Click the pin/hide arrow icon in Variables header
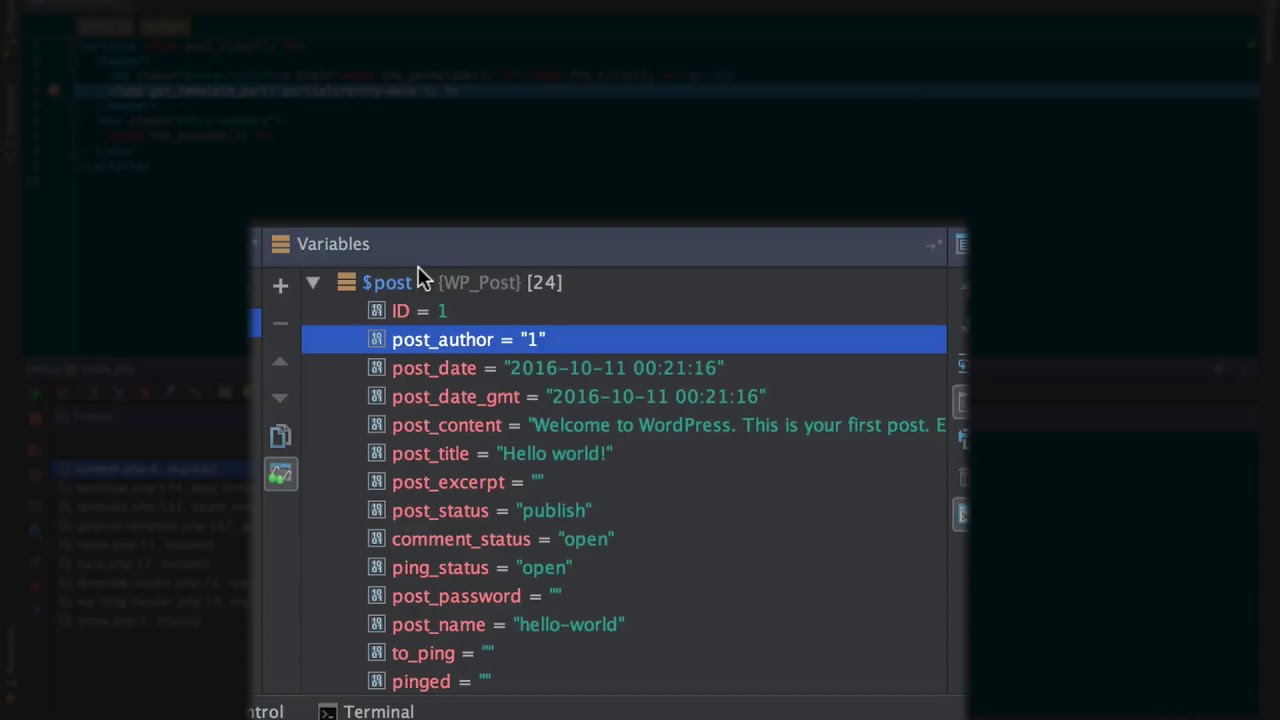This screenshot has height=720, width=1280. (933, 245)
